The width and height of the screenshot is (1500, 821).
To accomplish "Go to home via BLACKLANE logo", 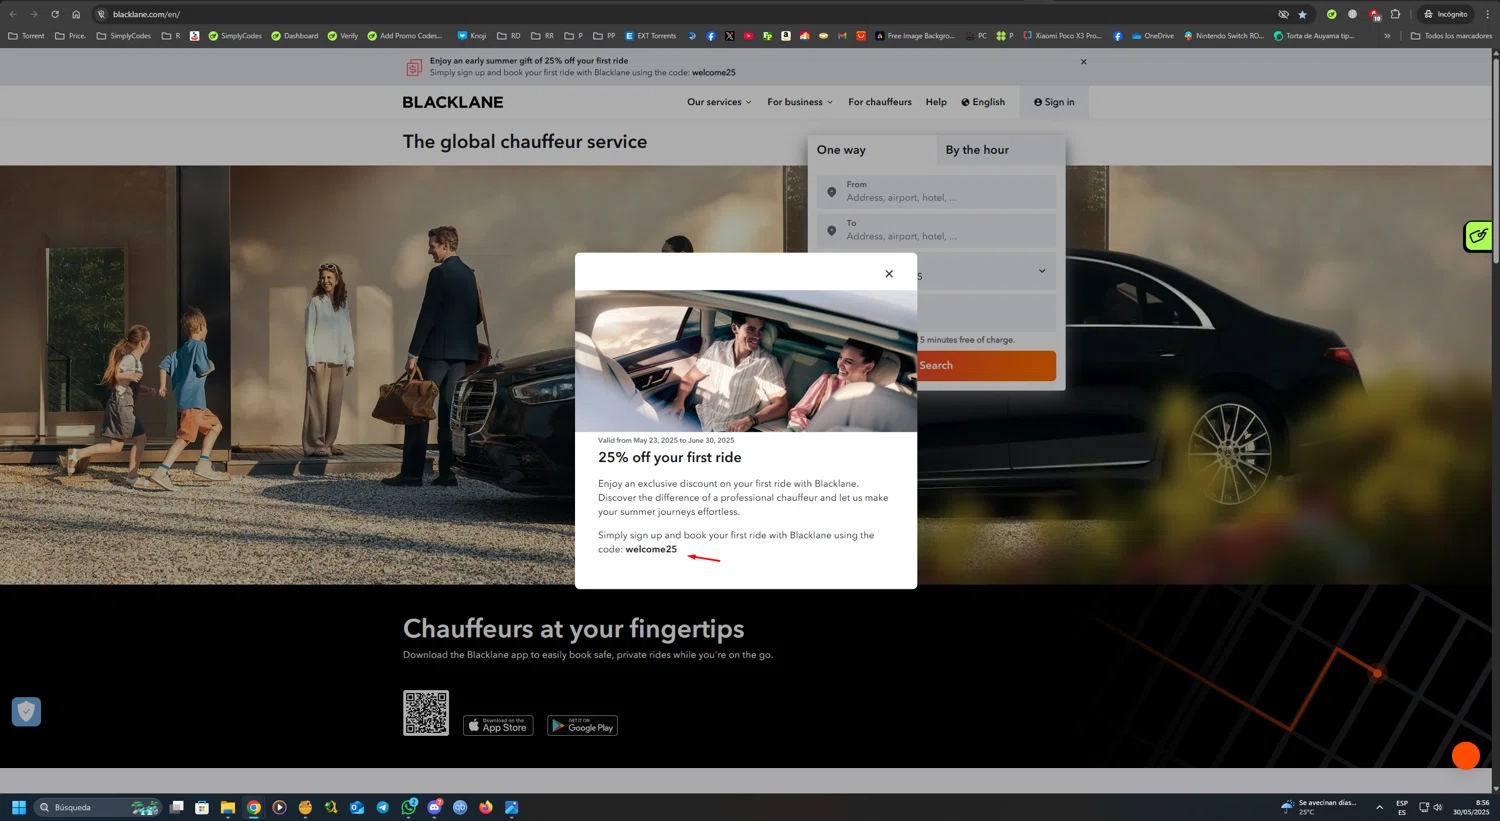I will pos(453,102).
